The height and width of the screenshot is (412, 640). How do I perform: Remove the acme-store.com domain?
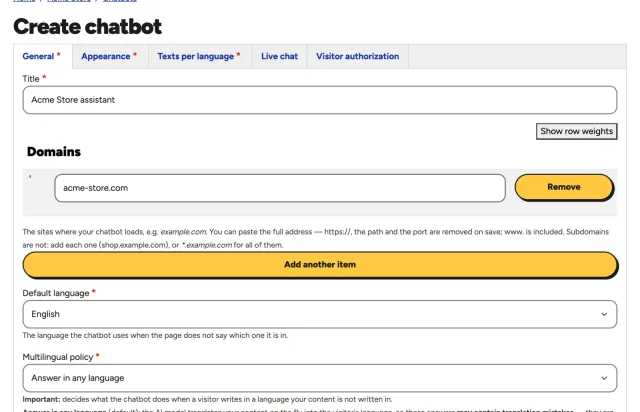pyautogui.click(x=564, y=187)
